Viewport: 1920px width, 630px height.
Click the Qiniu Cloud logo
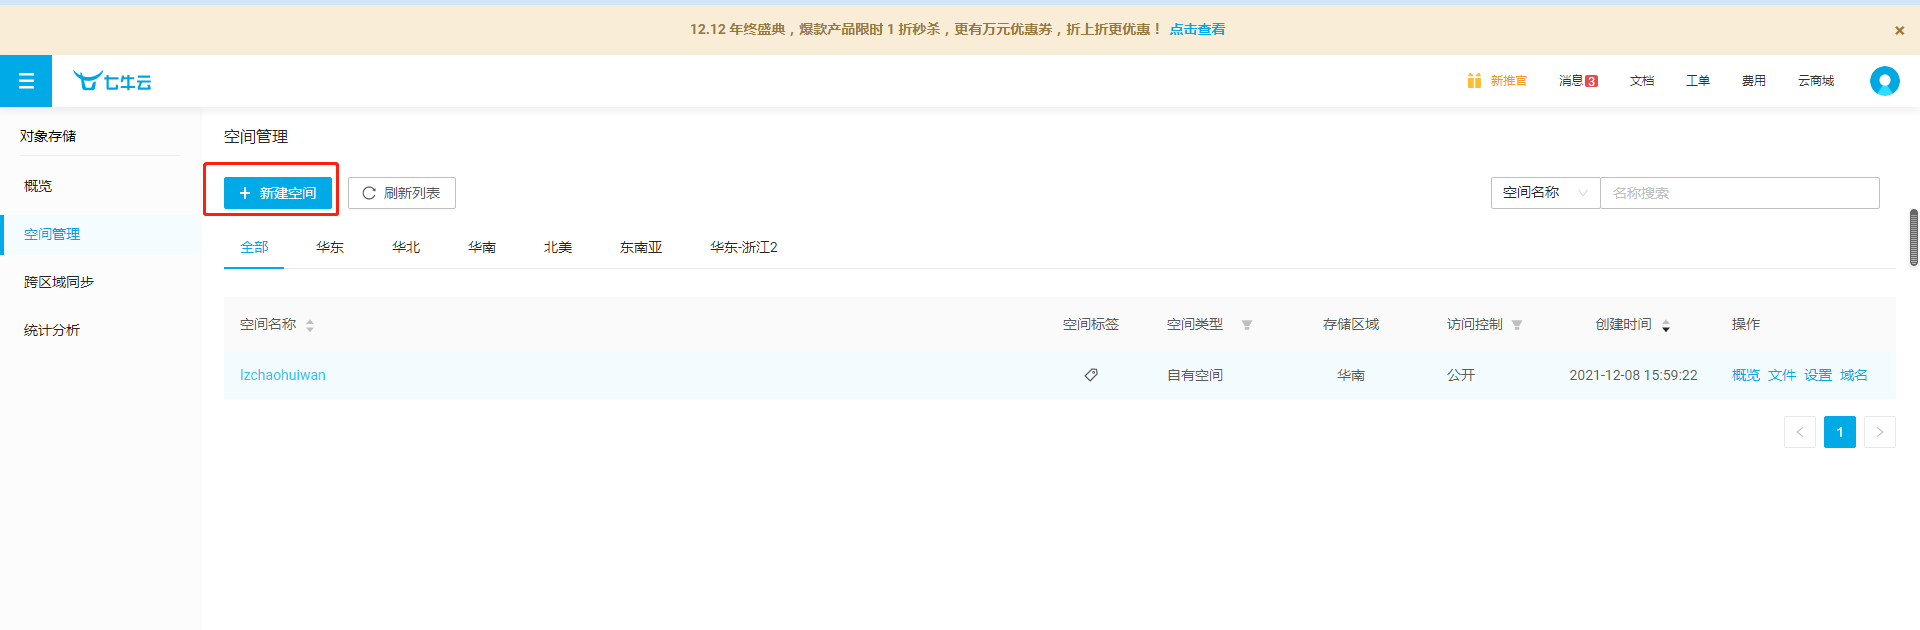coord(112,81)
